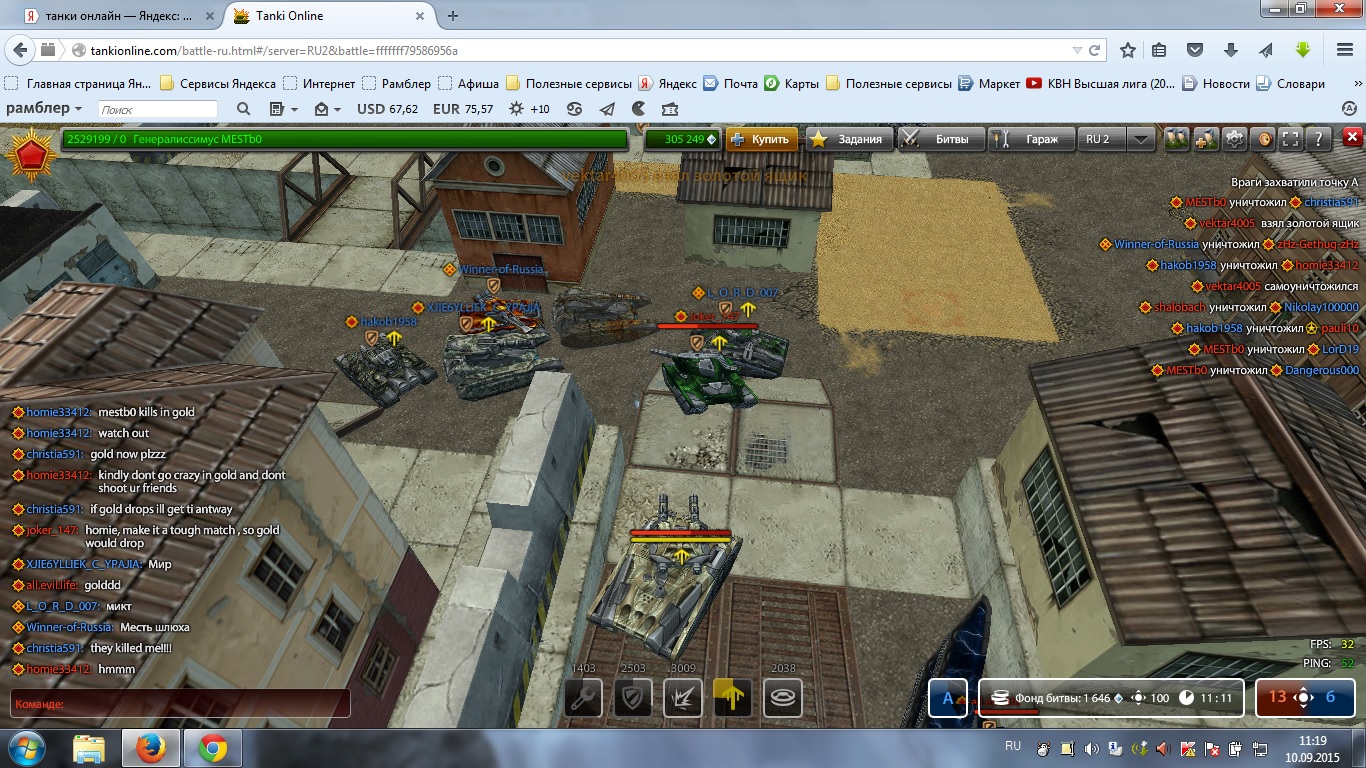Switch to Google Chrome in the taskbar
The width and height of the screenshot is (1366, 768).
click(x=212, y=748)
